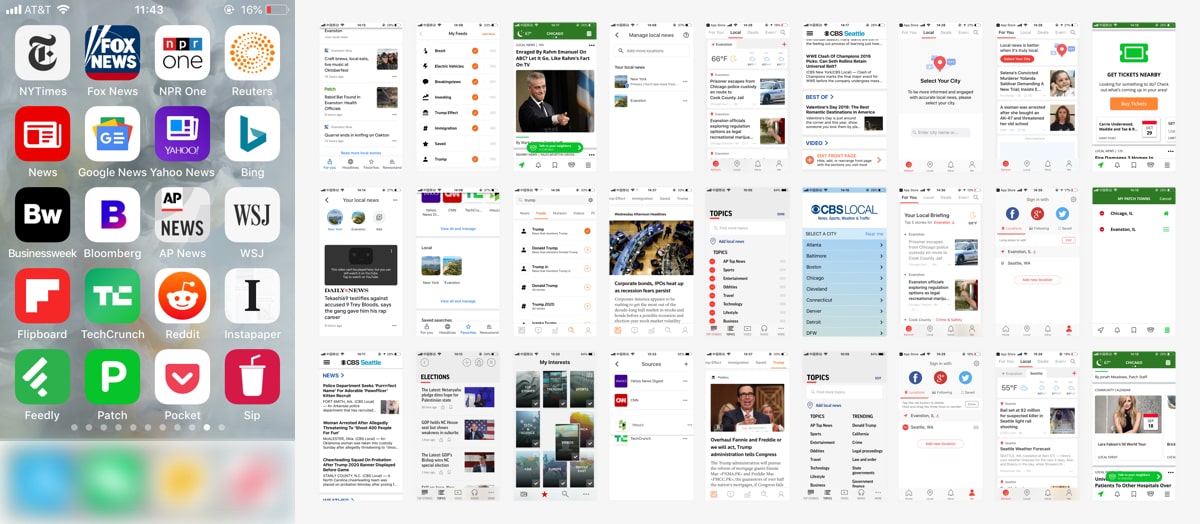The image size is (1200, 524).
Task: Tap the Near me link in CBS Local
Action: (x=874, y=233)
